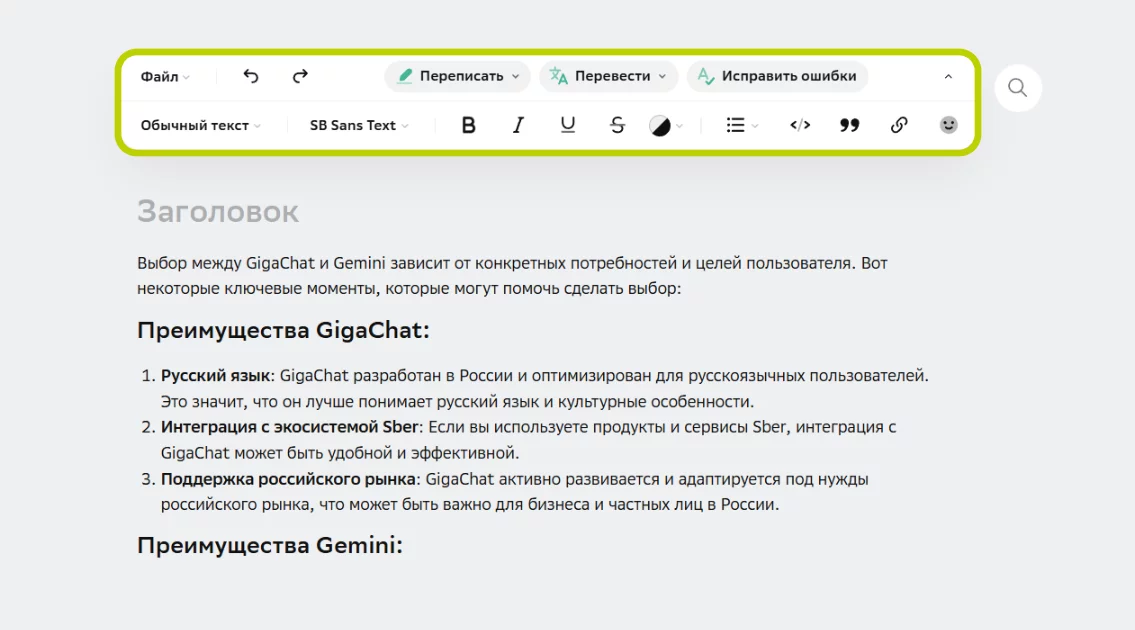The height and width of the screenshot is (630, 1135).
Task: Collapse the toolbar with the chevron up
Action: (948, 76)
